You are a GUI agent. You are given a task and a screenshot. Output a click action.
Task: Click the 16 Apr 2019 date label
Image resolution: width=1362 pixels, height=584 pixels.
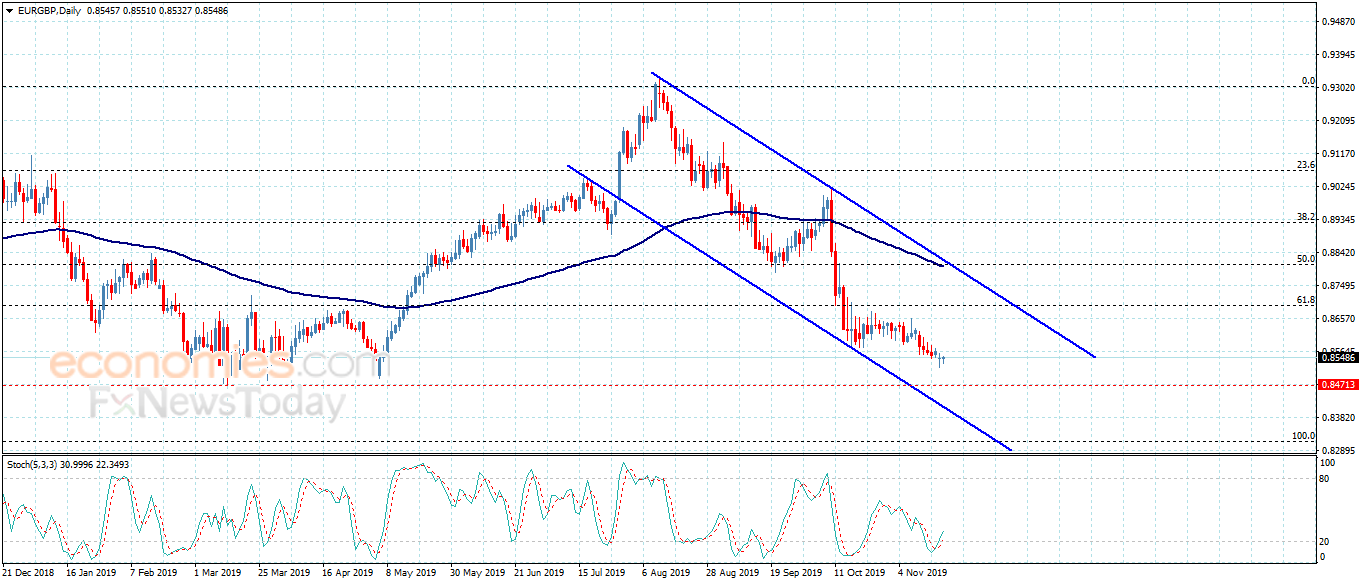click(x=348, y=574)
